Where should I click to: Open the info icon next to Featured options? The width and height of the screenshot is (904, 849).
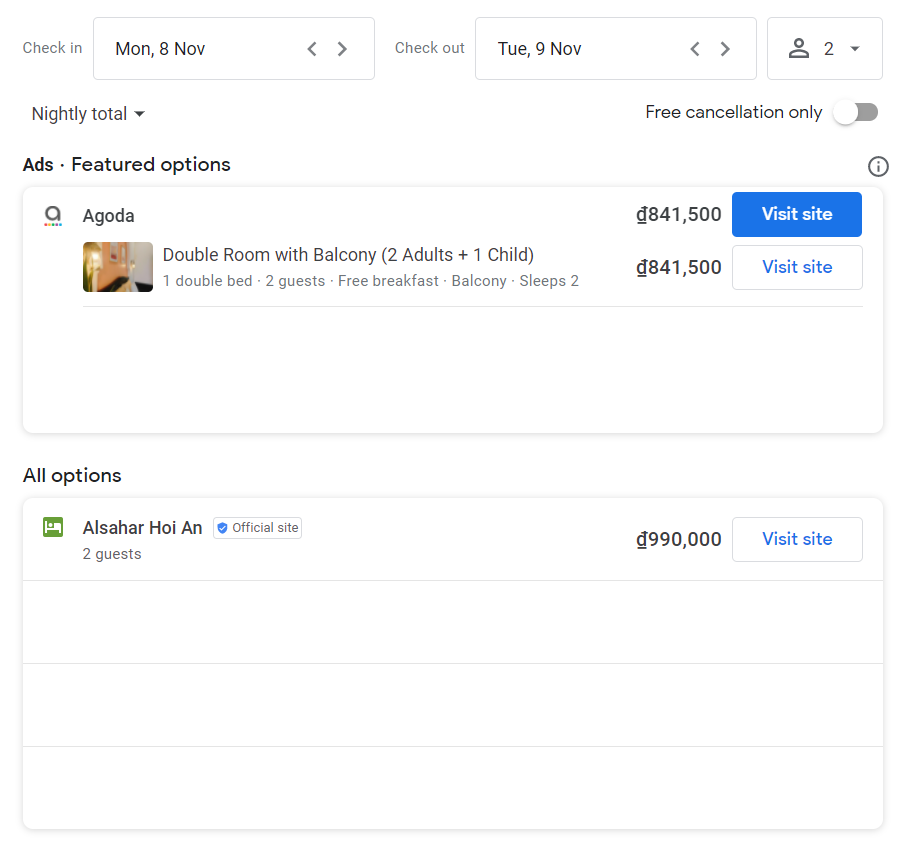point(878,167)
